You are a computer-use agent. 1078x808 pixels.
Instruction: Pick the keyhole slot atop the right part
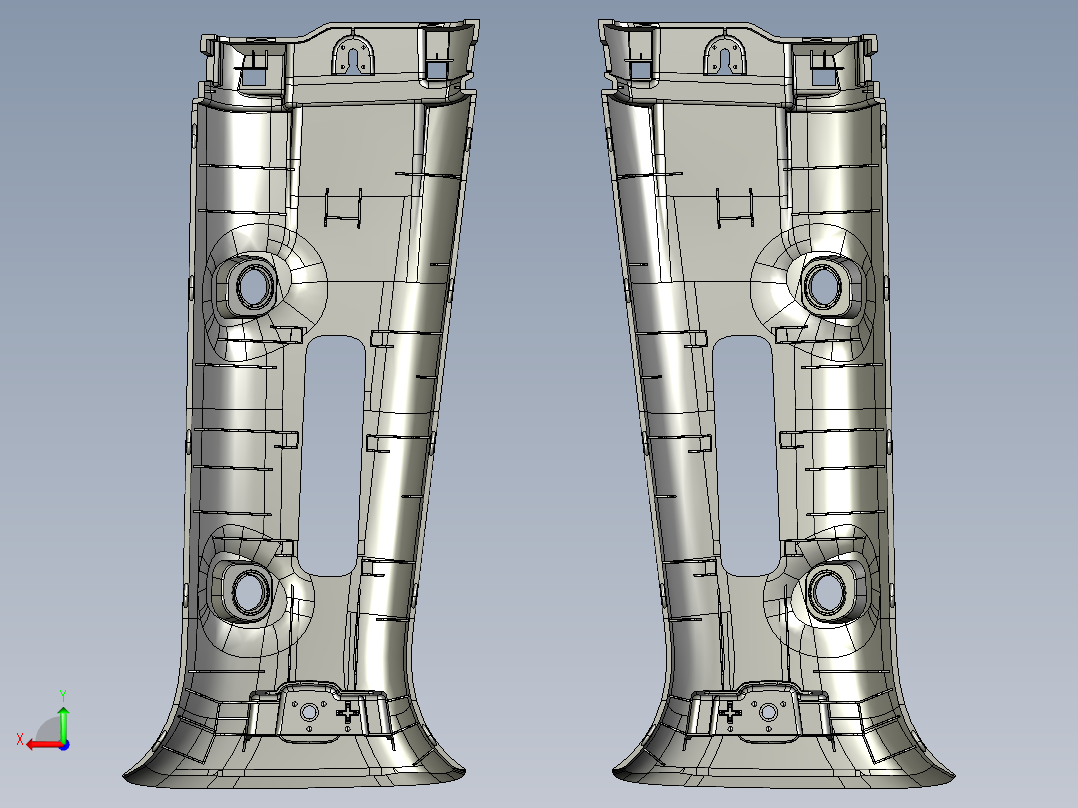coord(725,61)
